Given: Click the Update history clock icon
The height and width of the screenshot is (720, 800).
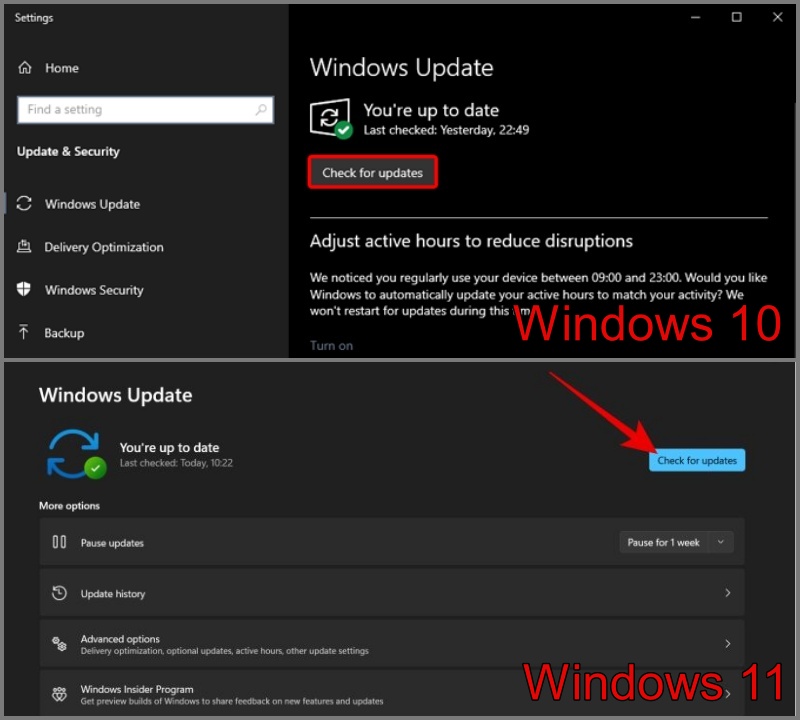Looking at the screenshot, I should [x=59, y=593].
